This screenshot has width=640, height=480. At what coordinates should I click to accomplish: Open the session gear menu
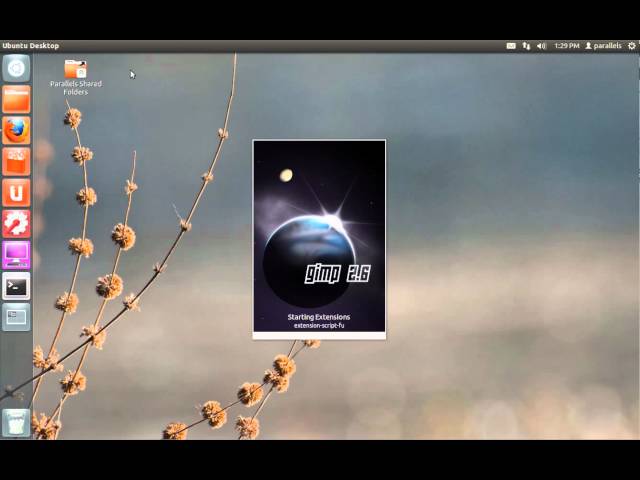631,46
